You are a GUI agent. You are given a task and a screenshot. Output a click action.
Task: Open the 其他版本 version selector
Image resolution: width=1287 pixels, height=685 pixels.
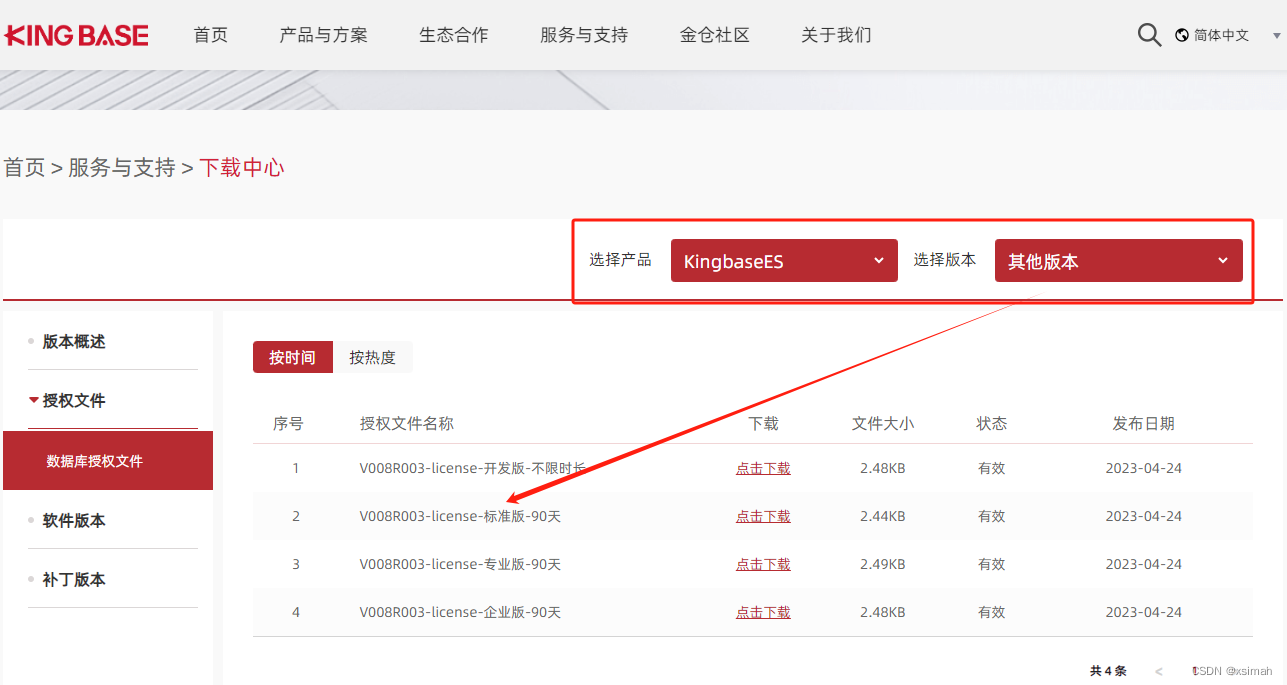point(1118,260)
